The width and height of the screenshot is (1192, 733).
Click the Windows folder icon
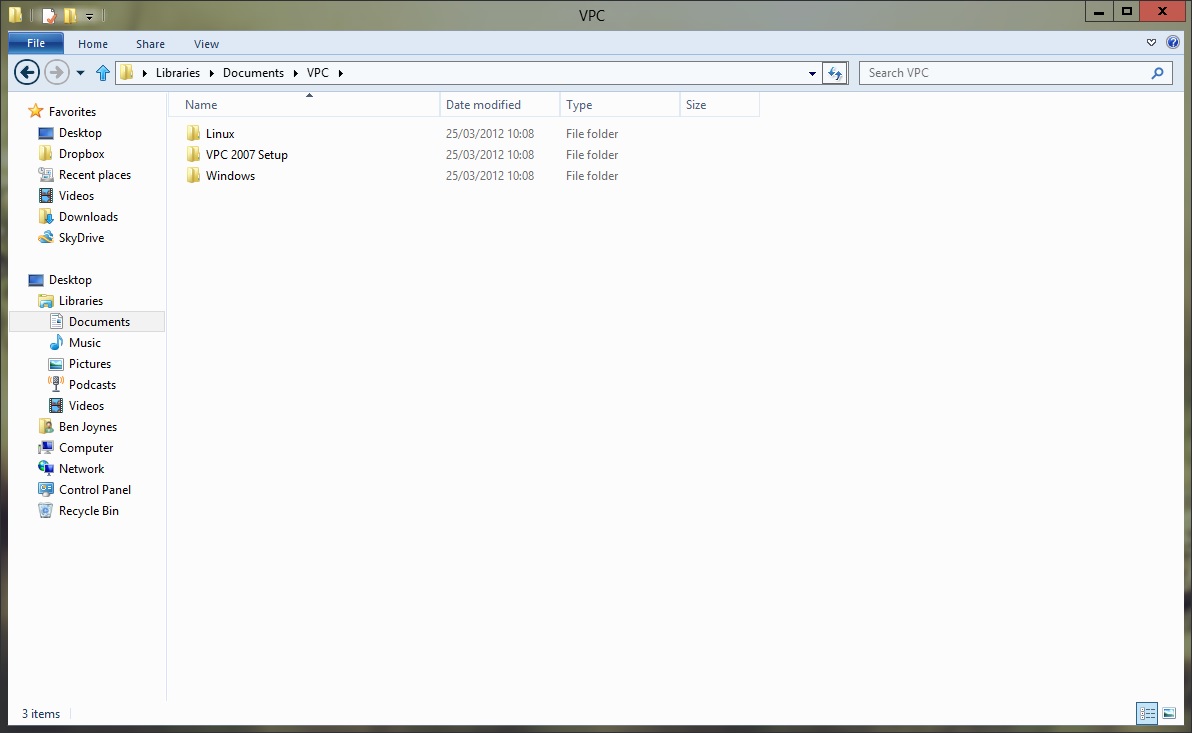[x=193, y=176]
